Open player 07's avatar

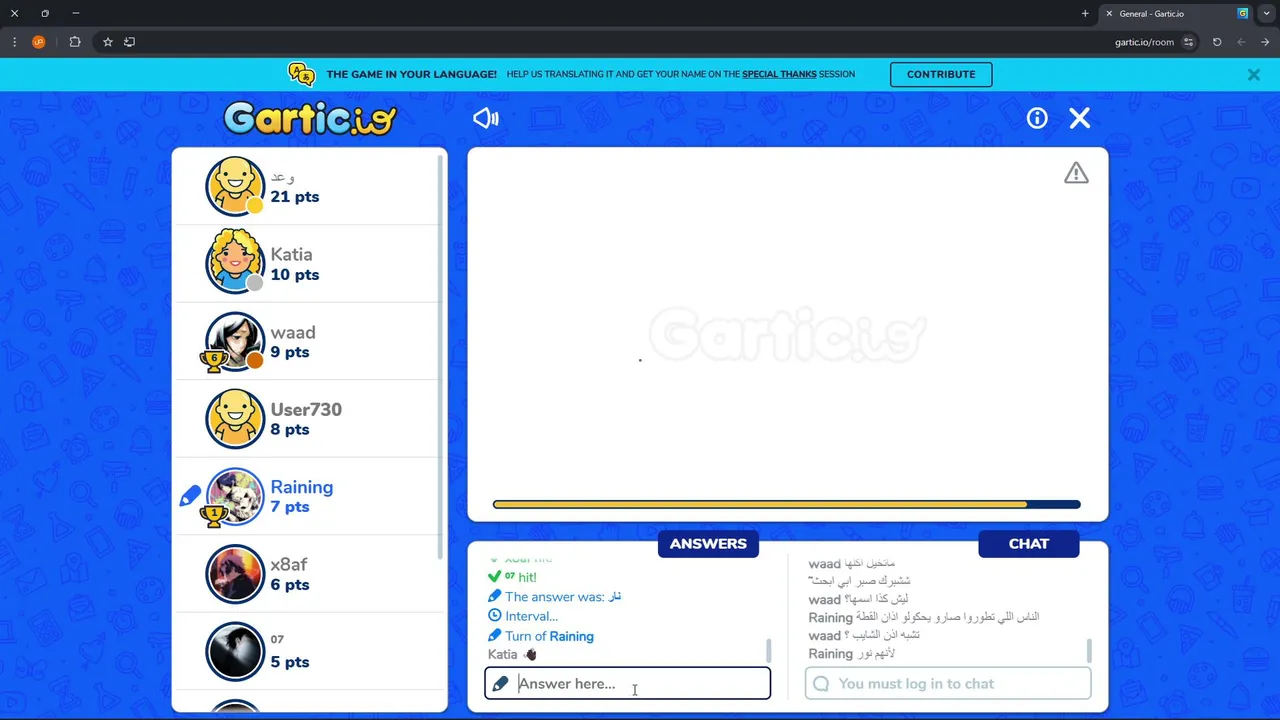click(235, 651)
